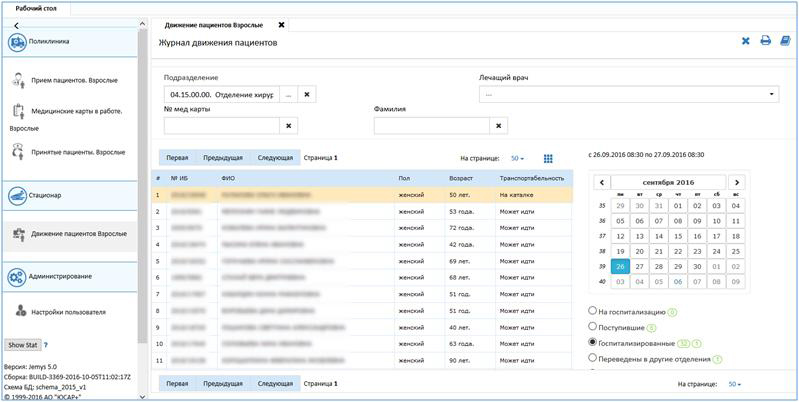799x402 pixels.
Task: Click the print icon in journal header
Action: (765, 41)
